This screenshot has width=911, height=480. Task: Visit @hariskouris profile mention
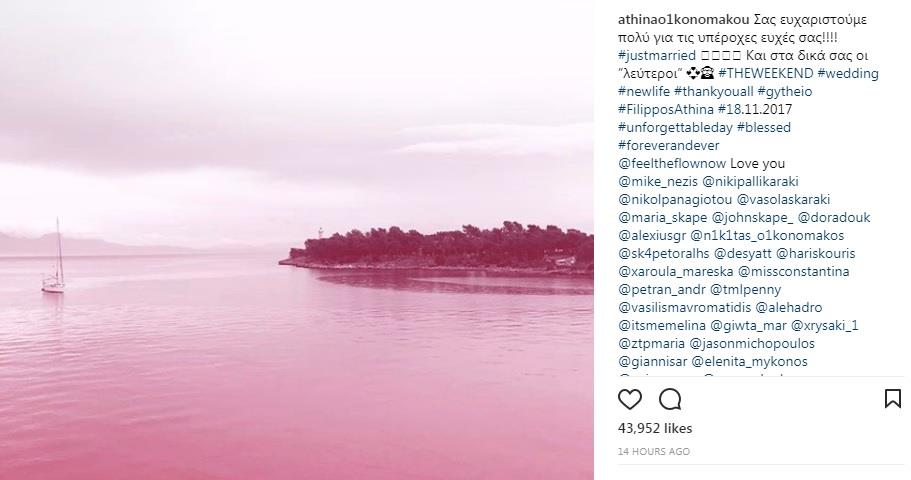(816, 253)
